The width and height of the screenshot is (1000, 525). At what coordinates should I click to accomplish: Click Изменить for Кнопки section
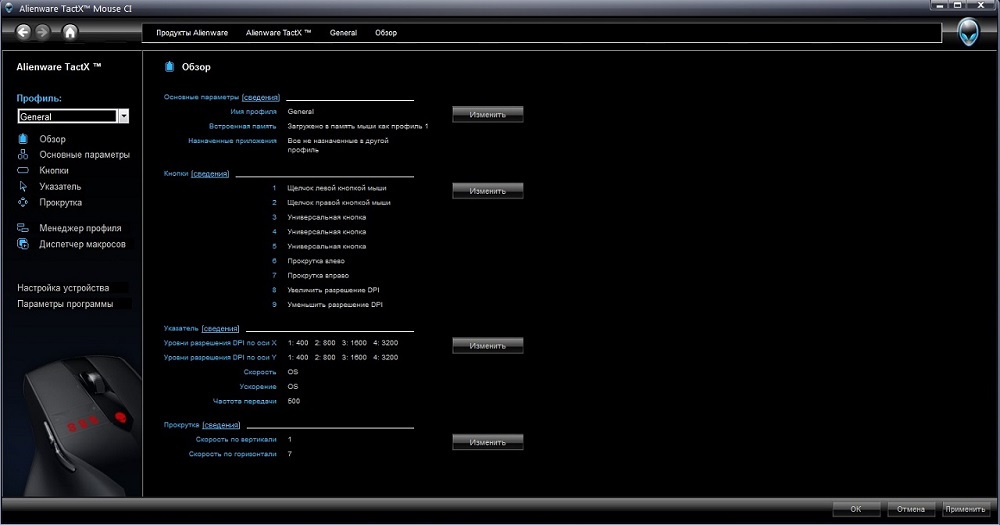(x=488, y=191)
